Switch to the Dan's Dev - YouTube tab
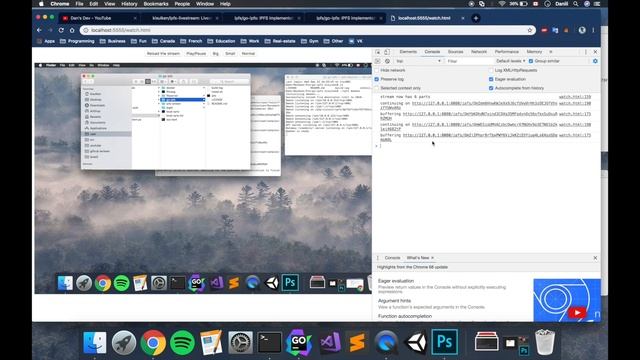The image size is (640, 360). pos(99,18)
